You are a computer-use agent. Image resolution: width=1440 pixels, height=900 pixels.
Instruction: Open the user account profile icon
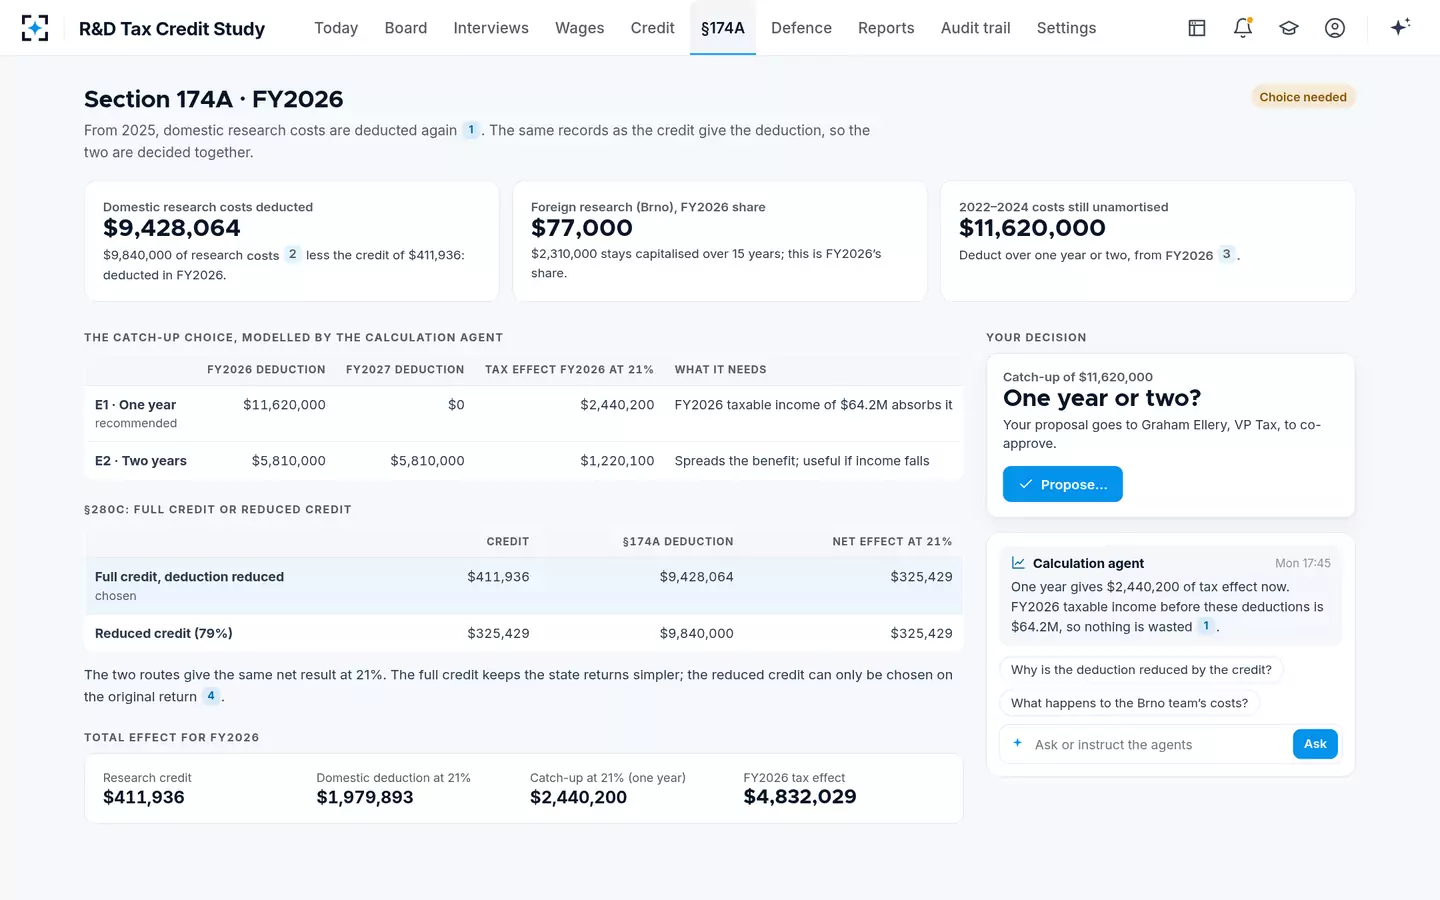[1335, 28]
